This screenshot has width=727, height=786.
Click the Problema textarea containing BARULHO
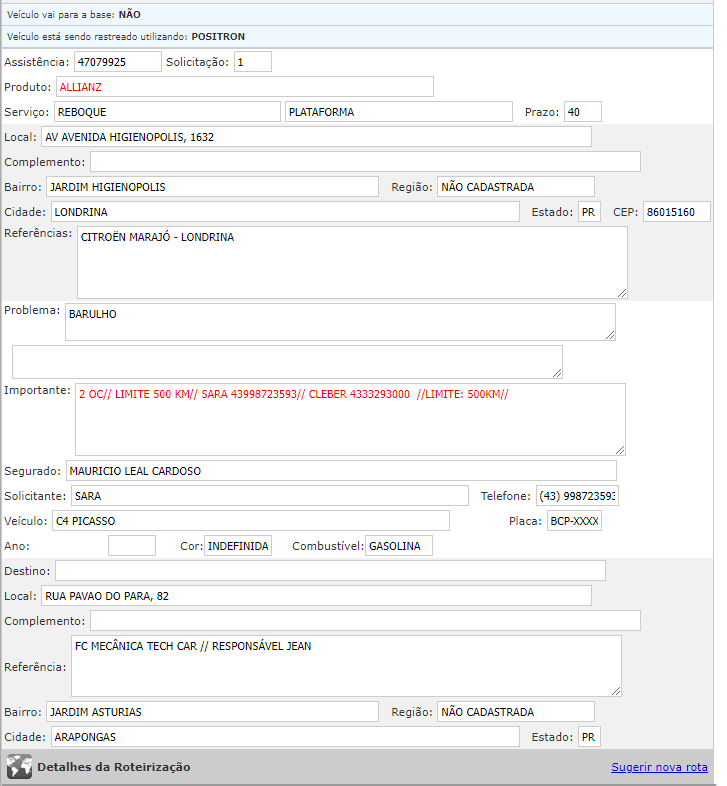(x=340, y=322)
